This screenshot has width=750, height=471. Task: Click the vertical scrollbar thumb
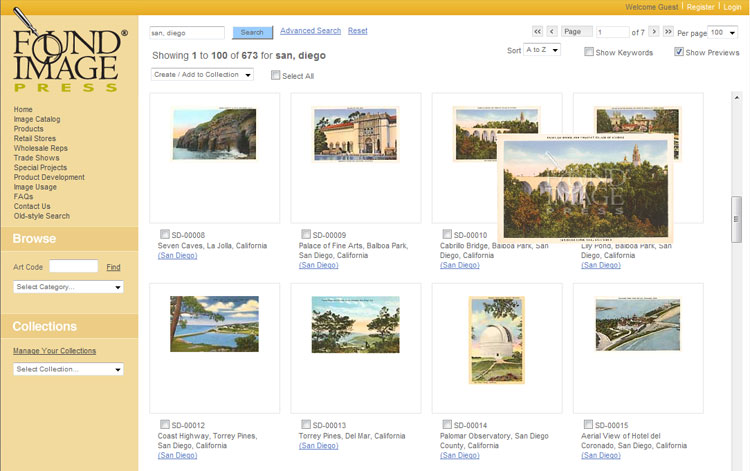(x=736, y=219)
